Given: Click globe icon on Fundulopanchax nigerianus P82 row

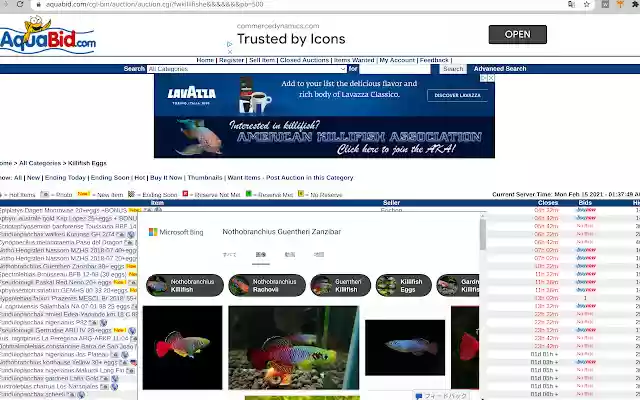Looking at the screenshot, I should point(102,322).
